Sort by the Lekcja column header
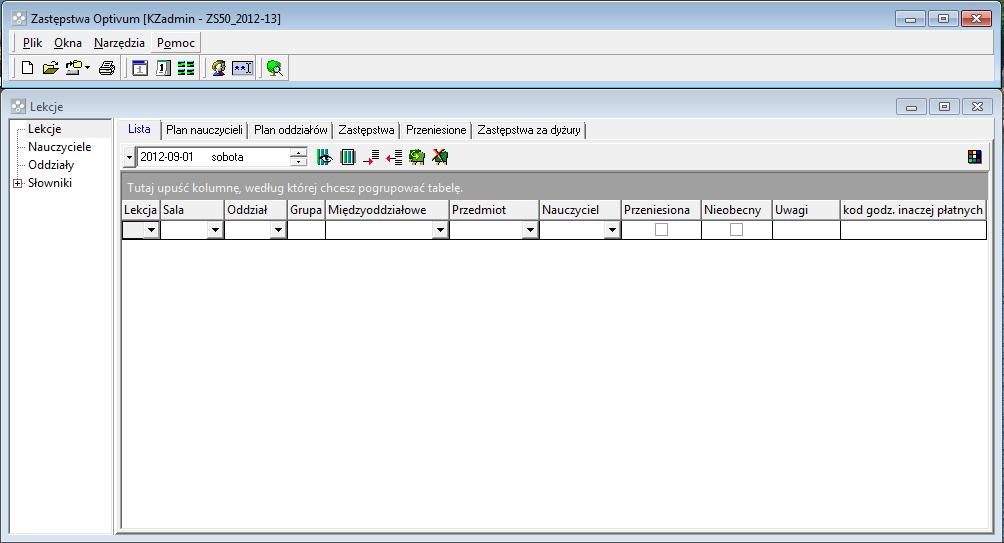Screen dimensions: 1004x543 (140, 210)
